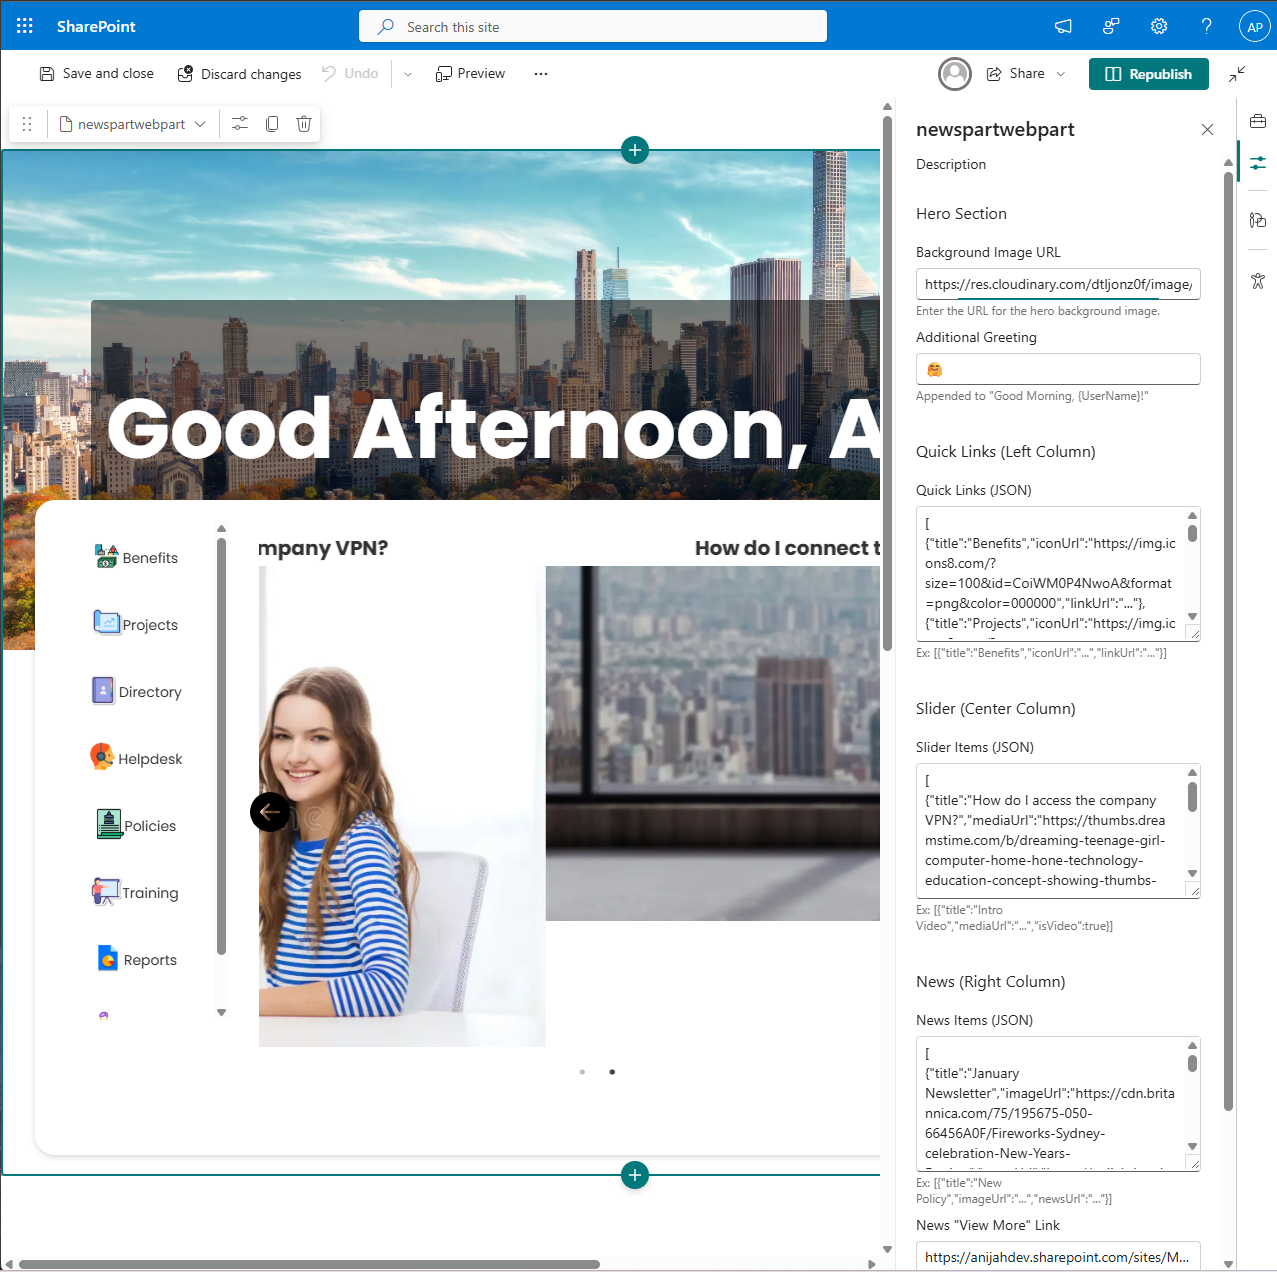Click the presence user avatar beside Share
The width and height of the screenshot is (1277, 1272).
point(955,74)
